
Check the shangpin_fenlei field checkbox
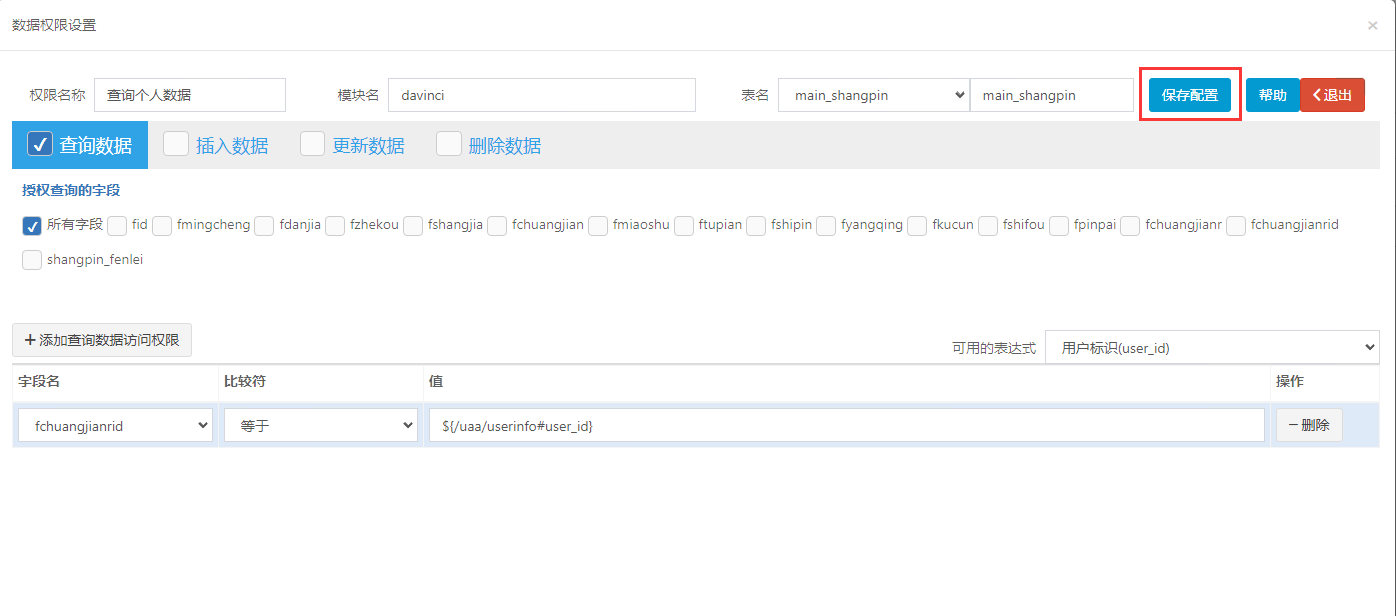coord(31,260)
